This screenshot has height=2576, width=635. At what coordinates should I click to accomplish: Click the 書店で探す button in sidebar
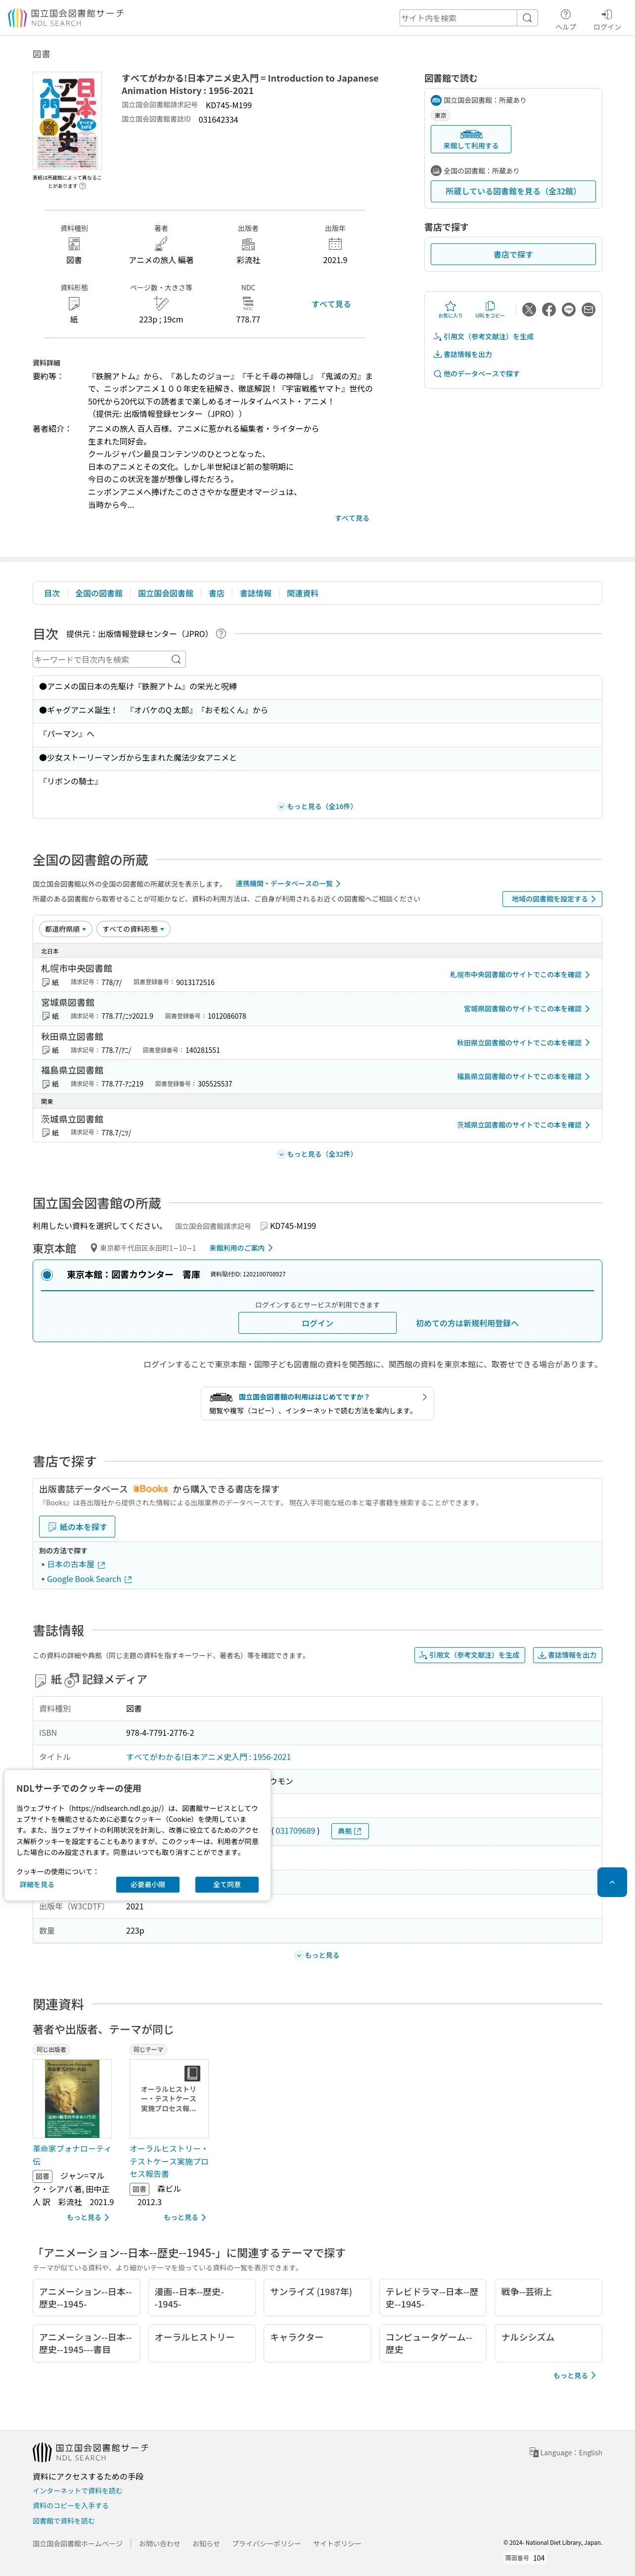click(x=513, y=254)
